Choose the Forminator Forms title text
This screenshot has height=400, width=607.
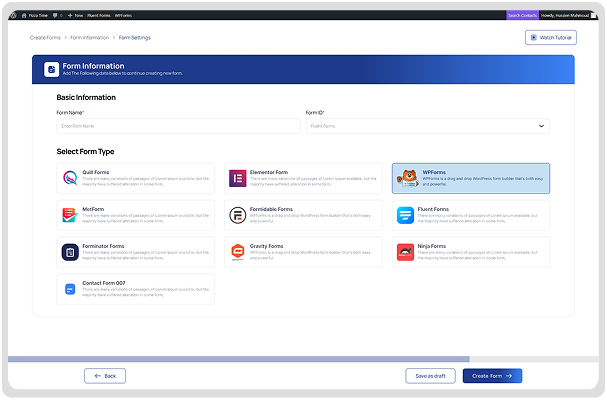click(x=103, y=246)
